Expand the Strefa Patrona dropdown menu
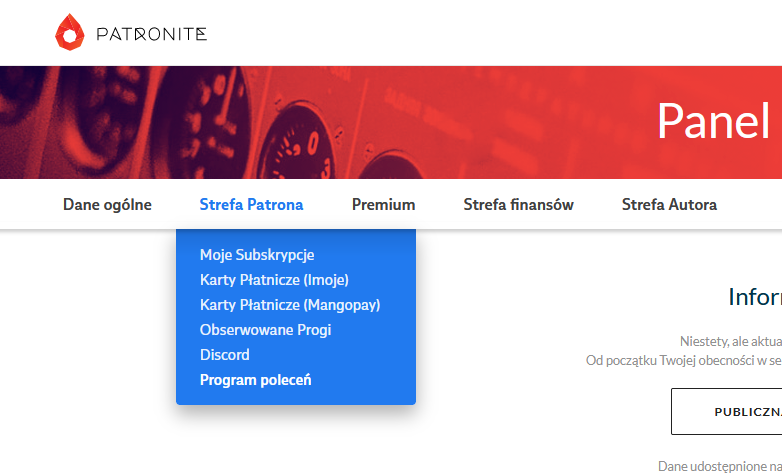Viewport: 782px width, 475px height. 251,205
